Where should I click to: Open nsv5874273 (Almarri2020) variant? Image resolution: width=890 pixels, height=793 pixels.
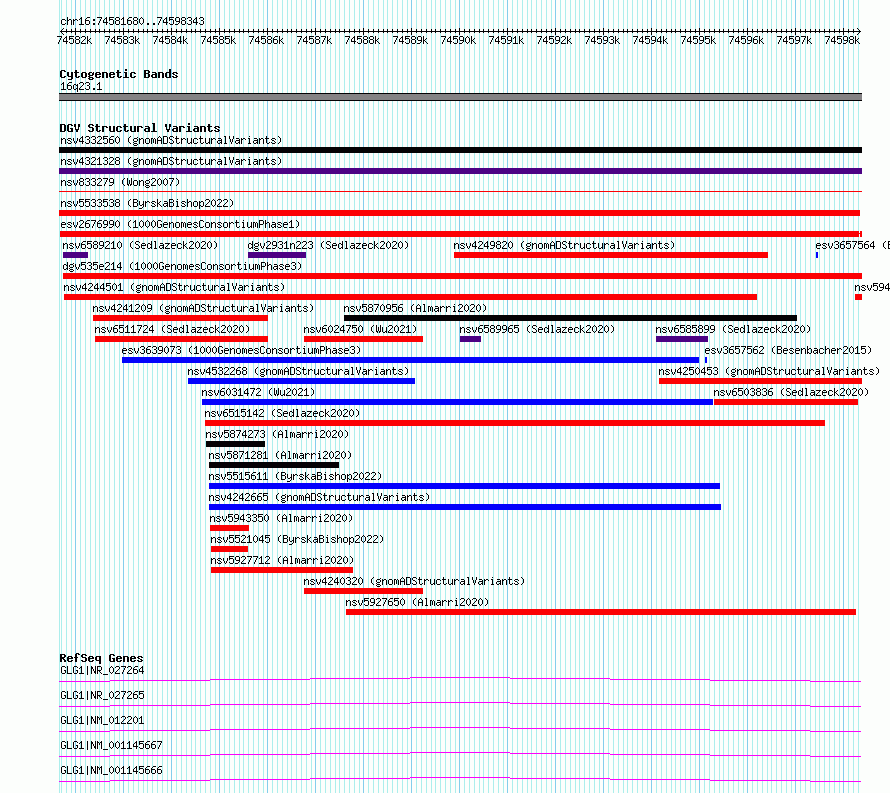[277, 434]
